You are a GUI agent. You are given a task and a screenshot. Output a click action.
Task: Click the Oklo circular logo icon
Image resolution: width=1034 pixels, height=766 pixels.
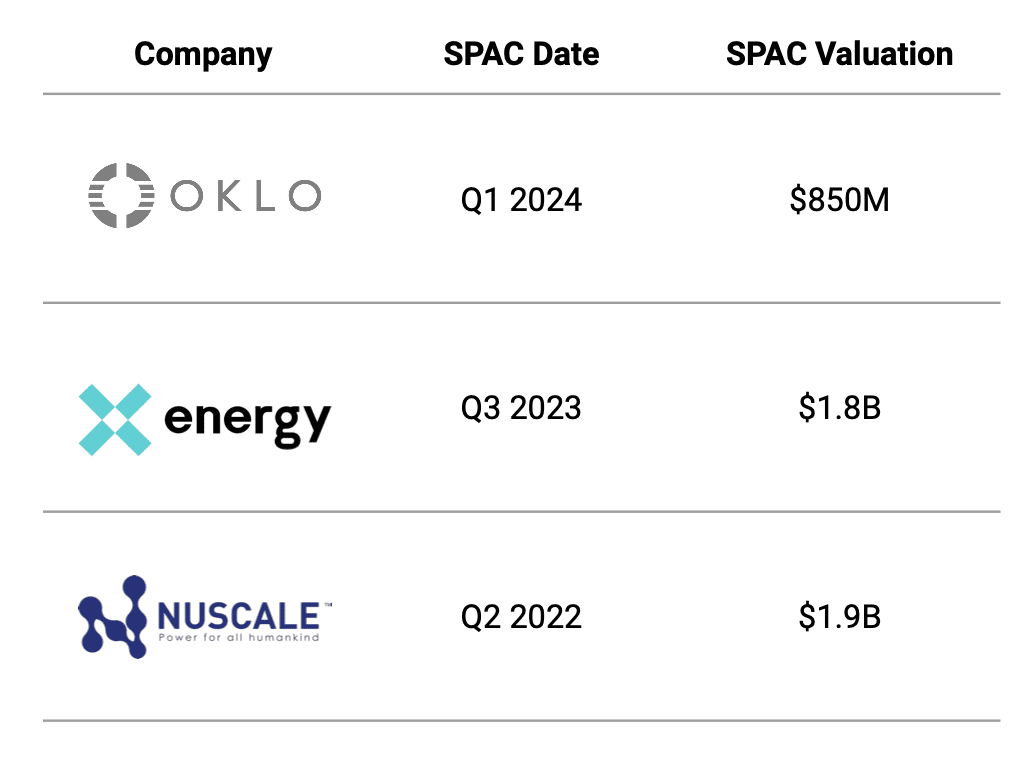[121, 195]
